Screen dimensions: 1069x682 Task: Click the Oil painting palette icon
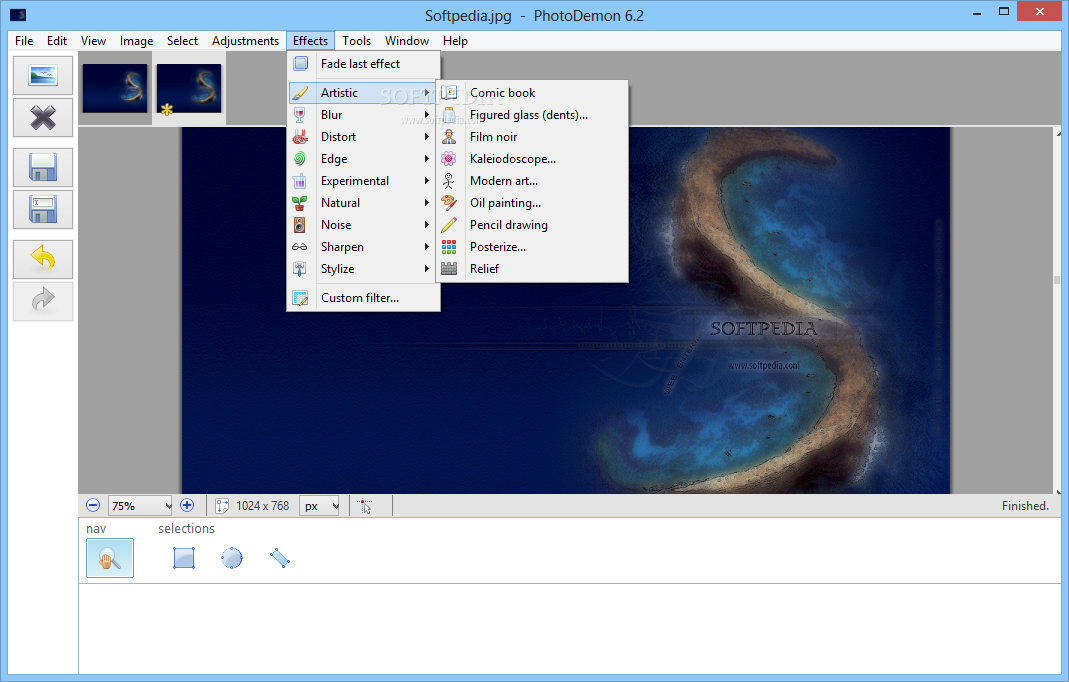pos(449,203)
